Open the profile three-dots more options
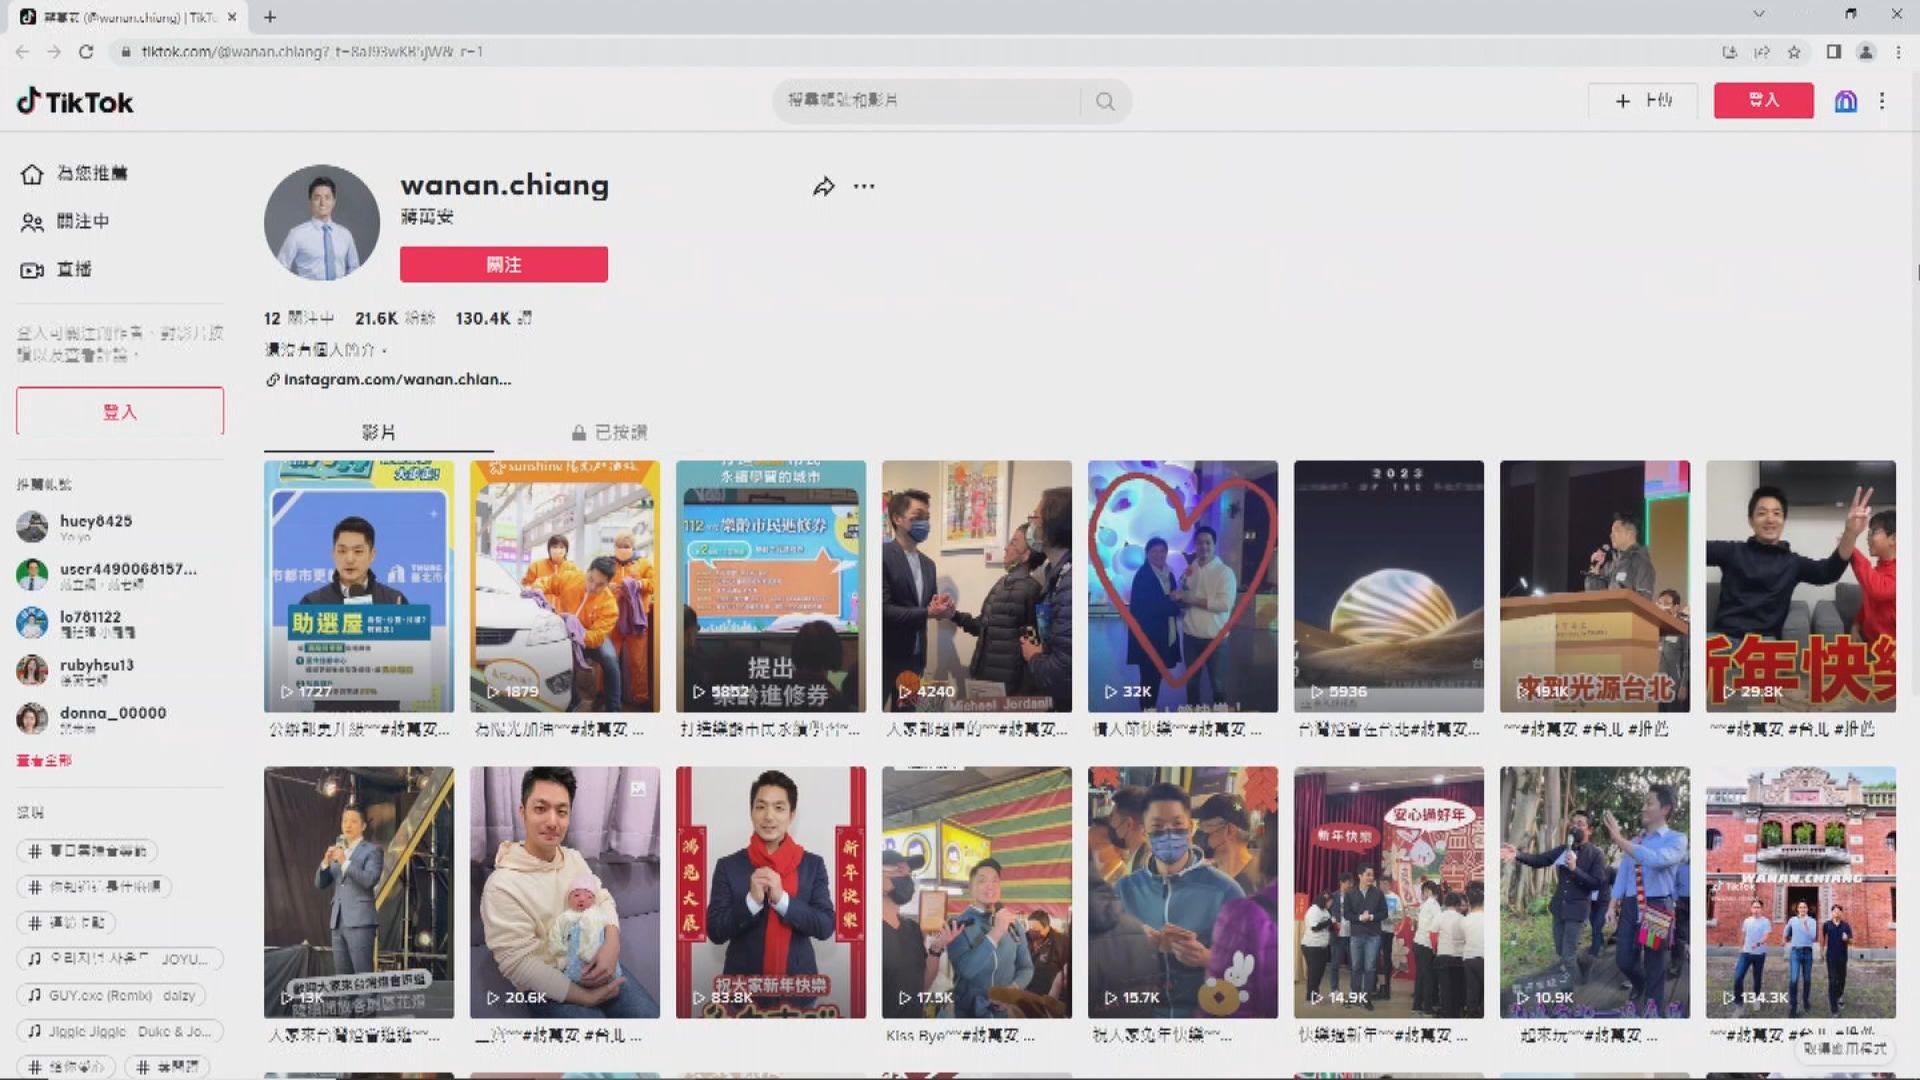The height and width of the screenshot is (1080, 1920). click(864, 186)
